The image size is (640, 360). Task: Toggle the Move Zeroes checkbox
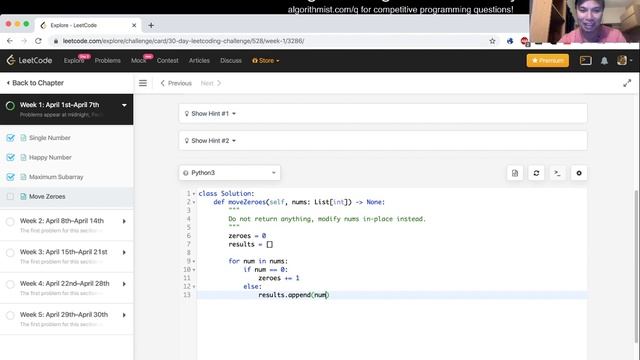[10, 197]
